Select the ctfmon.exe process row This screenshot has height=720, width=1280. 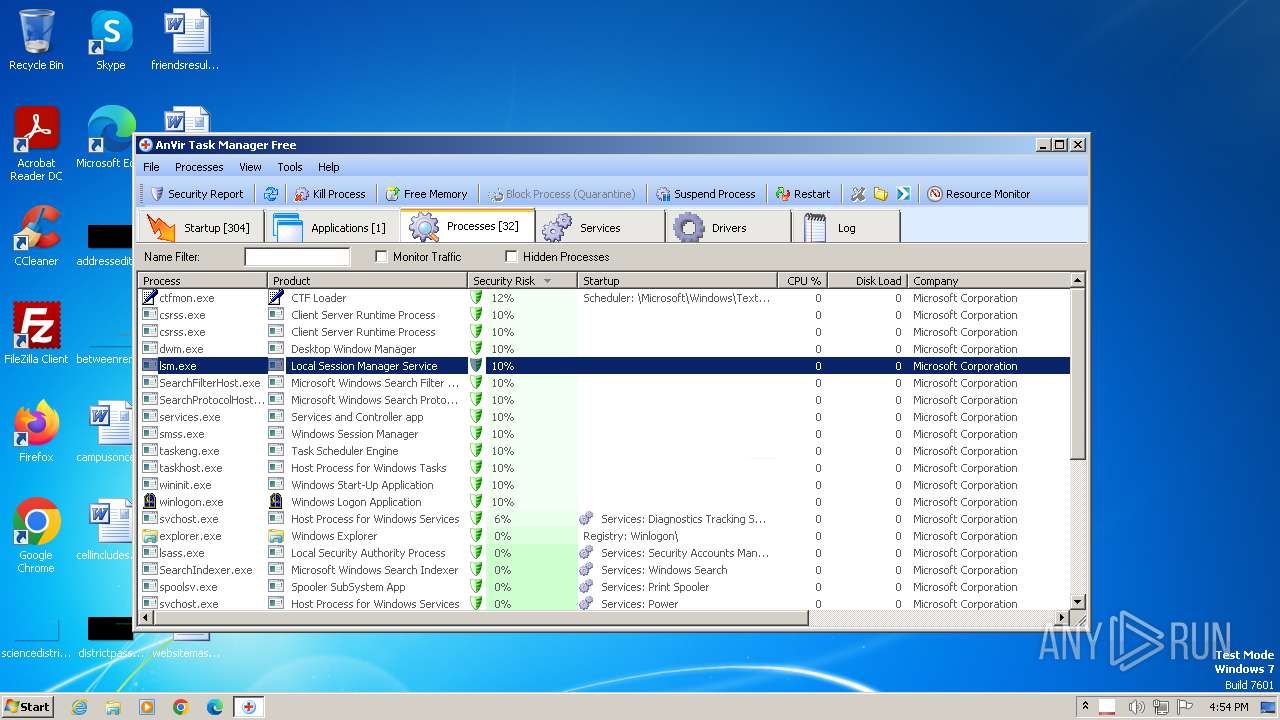click(x=604, y=298)
